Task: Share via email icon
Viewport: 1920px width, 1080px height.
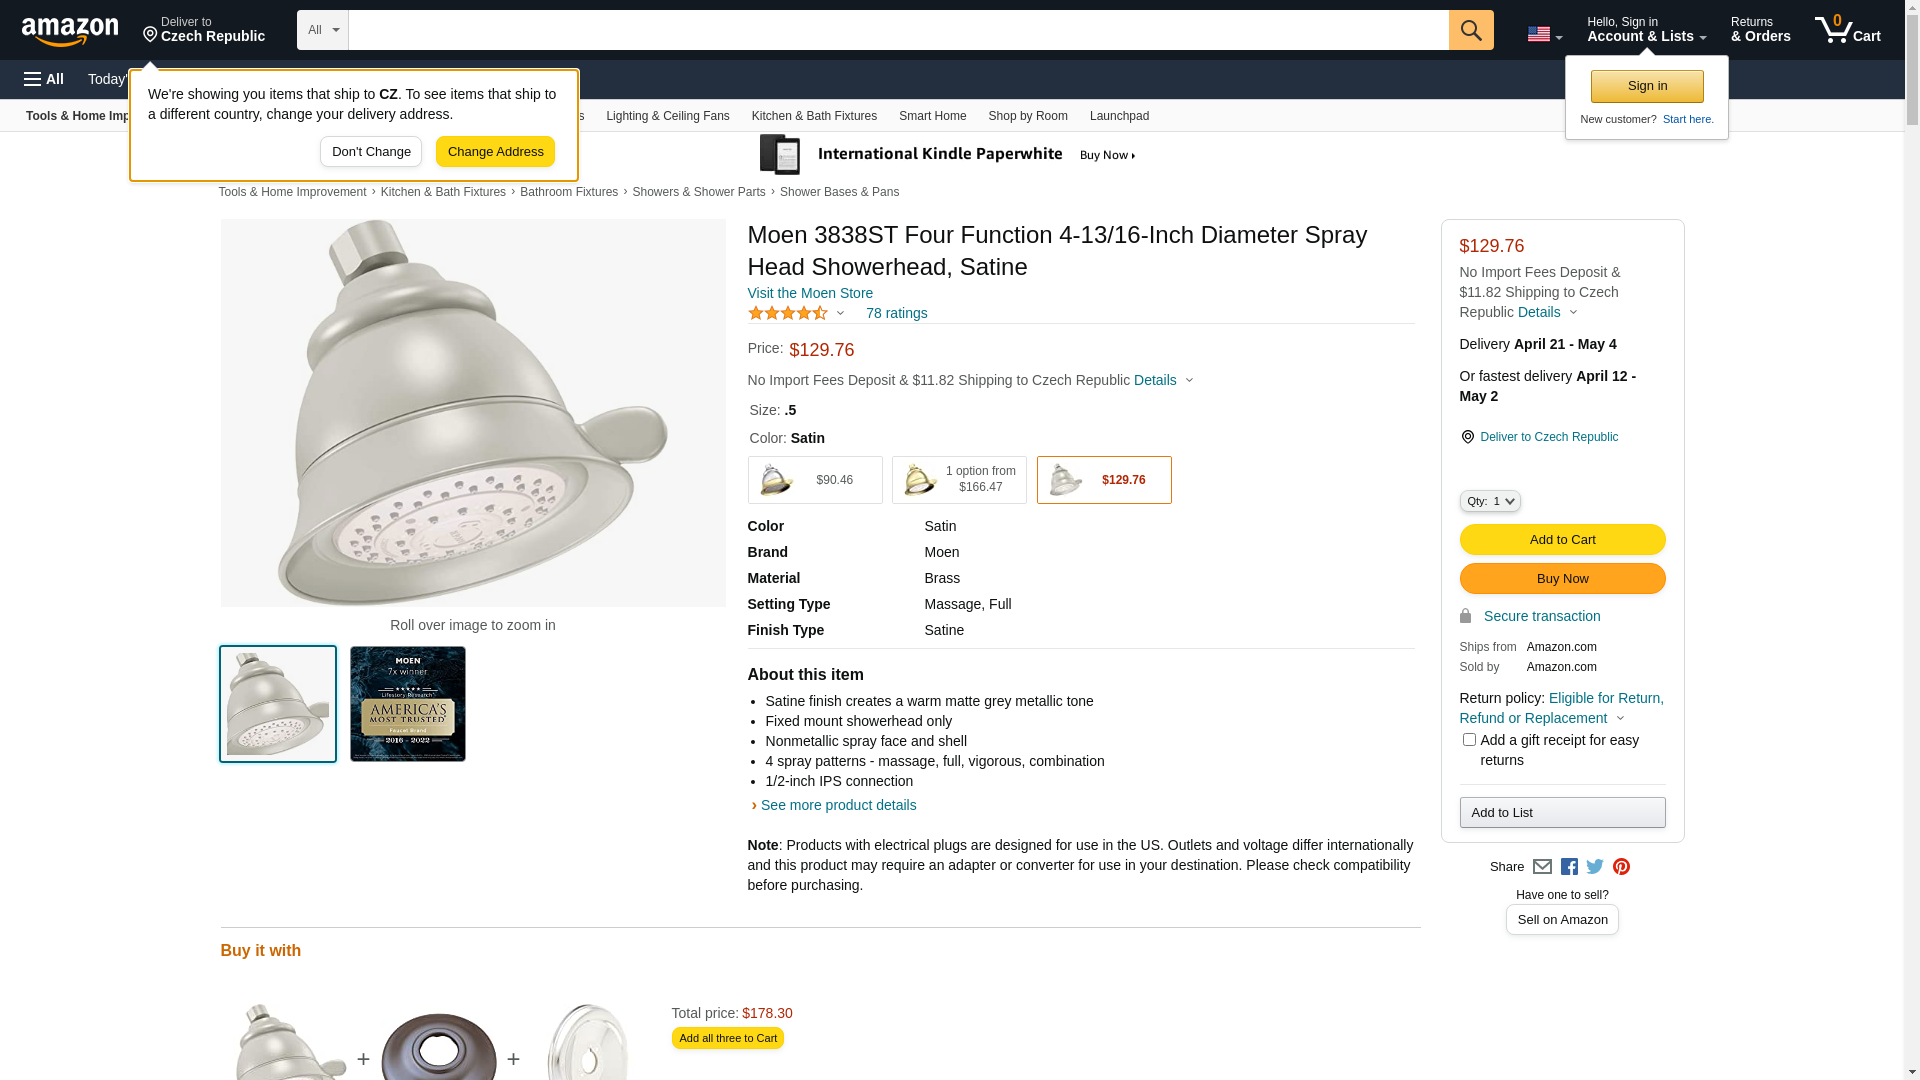Action: point(1542,867)
